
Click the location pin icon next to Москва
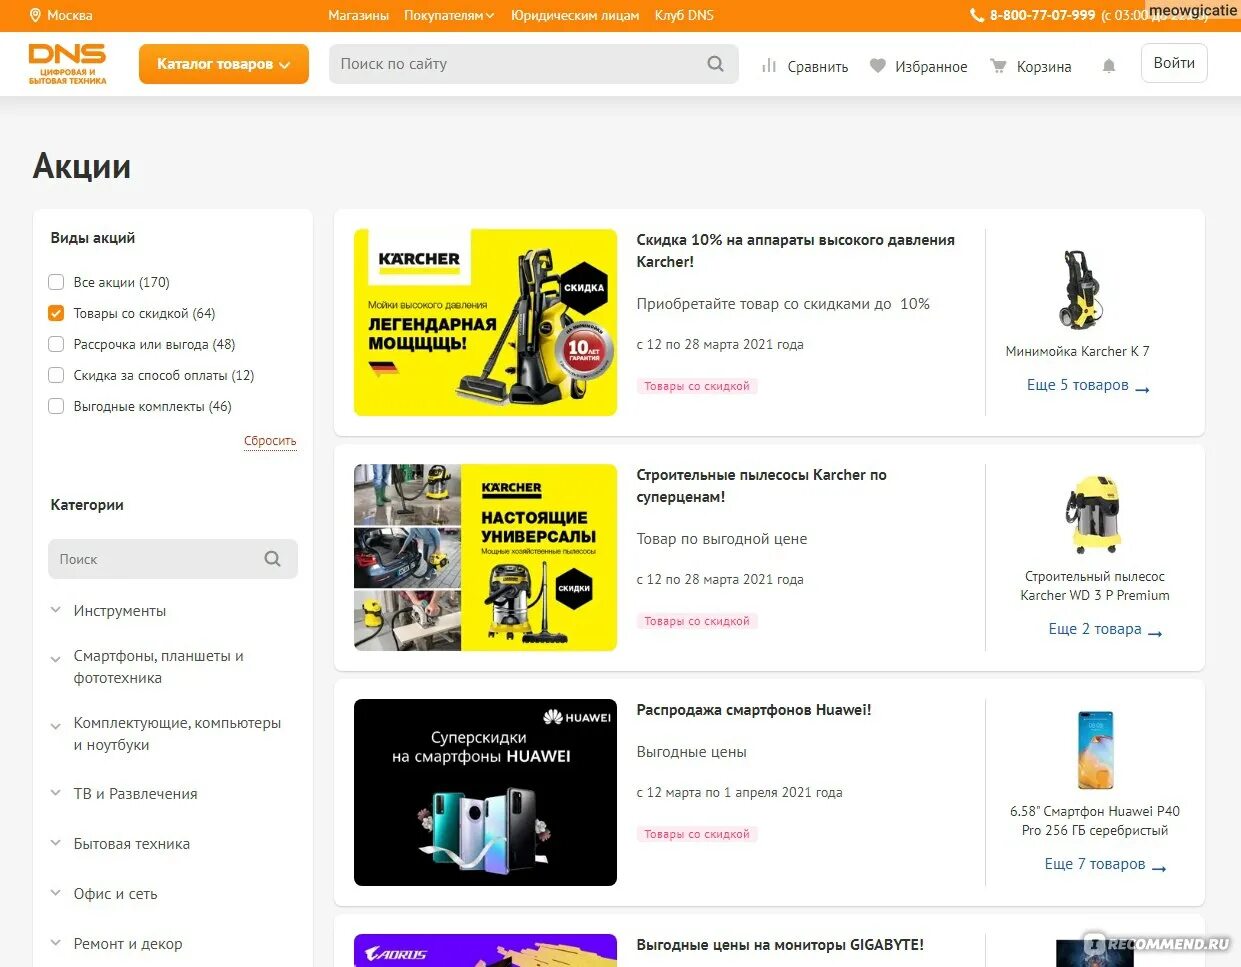(x=35, y=15)
